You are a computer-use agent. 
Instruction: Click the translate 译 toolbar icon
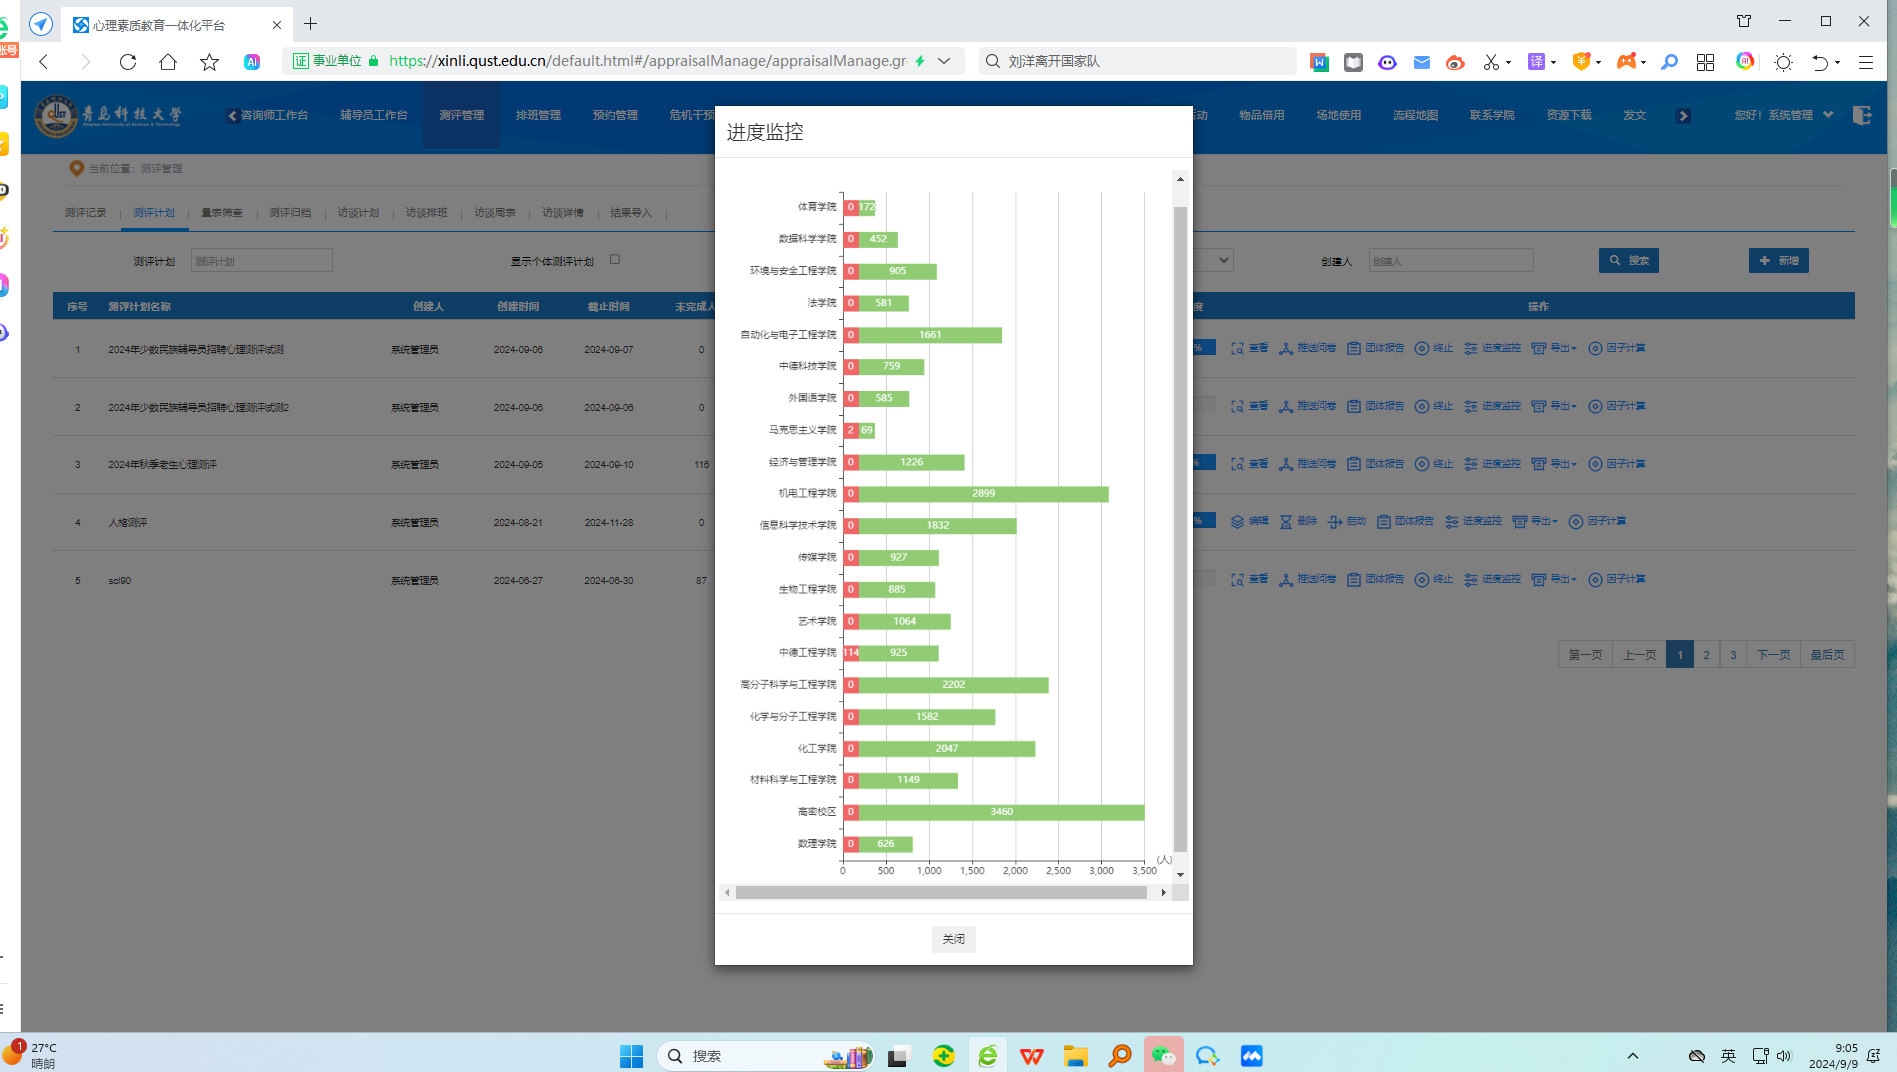pos(1536,62)
